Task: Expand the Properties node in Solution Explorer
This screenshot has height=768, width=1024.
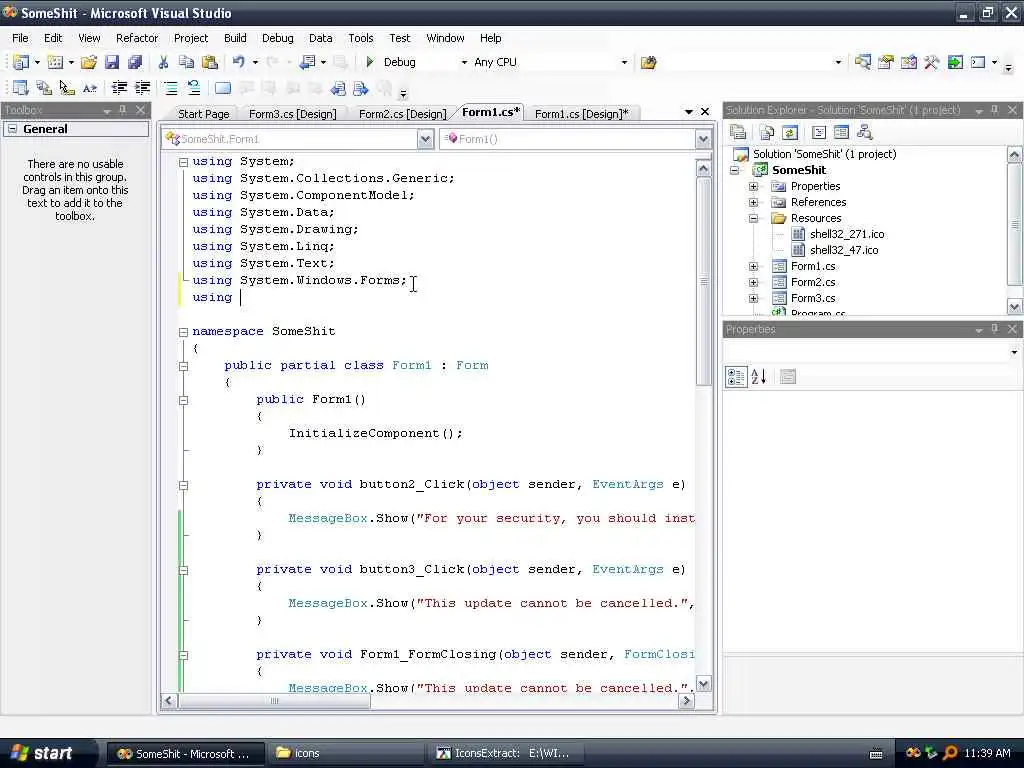Action: point(753,186)
